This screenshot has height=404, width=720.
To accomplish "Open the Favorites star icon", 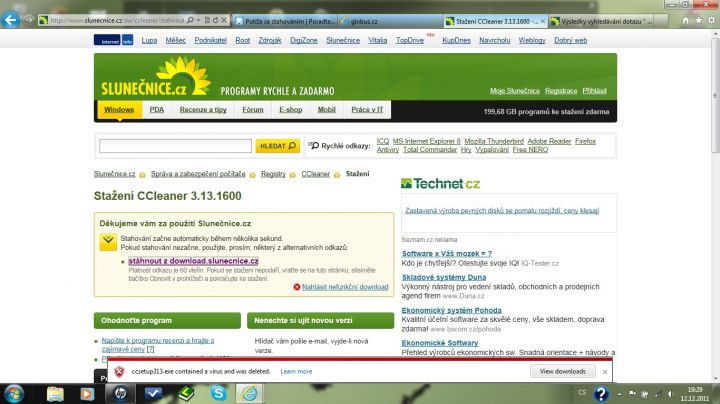I will [698, 20].
